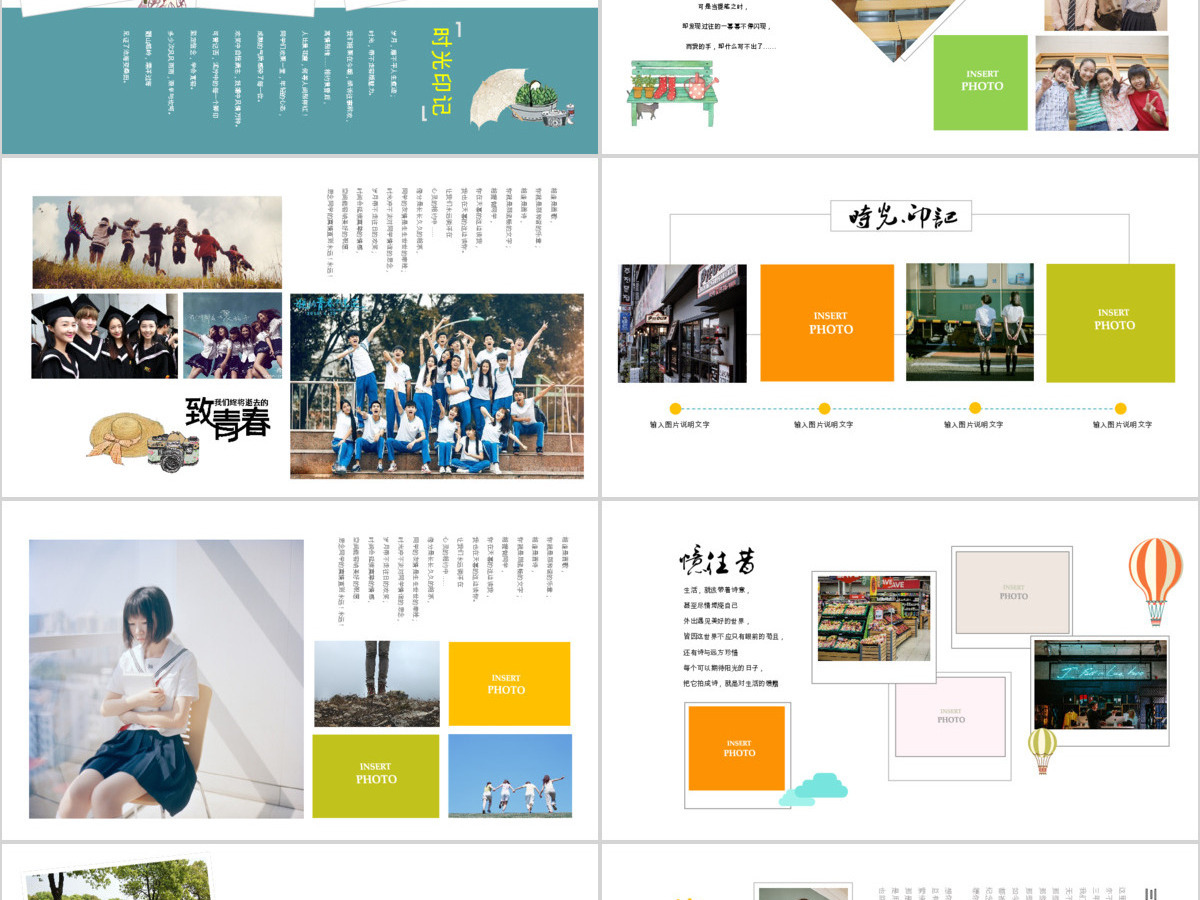Select the yellow 时光印记 title on teal slide
Image resolution: width=1200 pixels, height=900 pixels.
[443, 70]
